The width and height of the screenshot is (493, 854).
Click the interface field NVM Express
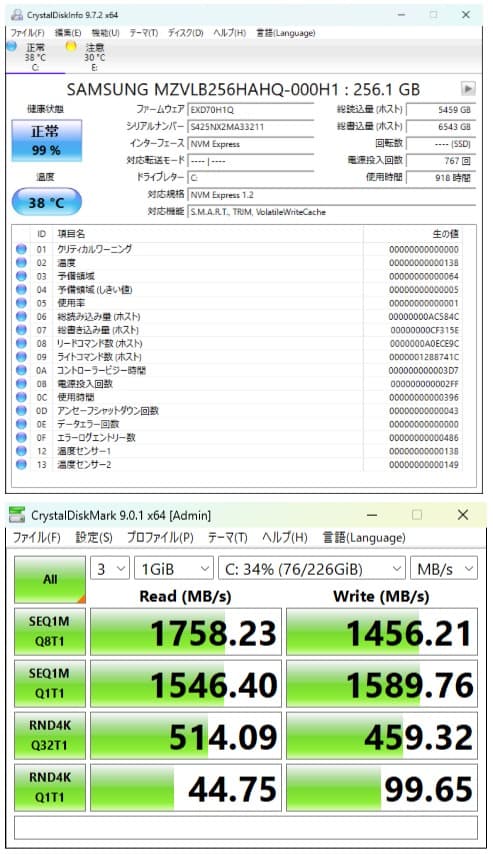pyautogui.click(x=251, y=144)
